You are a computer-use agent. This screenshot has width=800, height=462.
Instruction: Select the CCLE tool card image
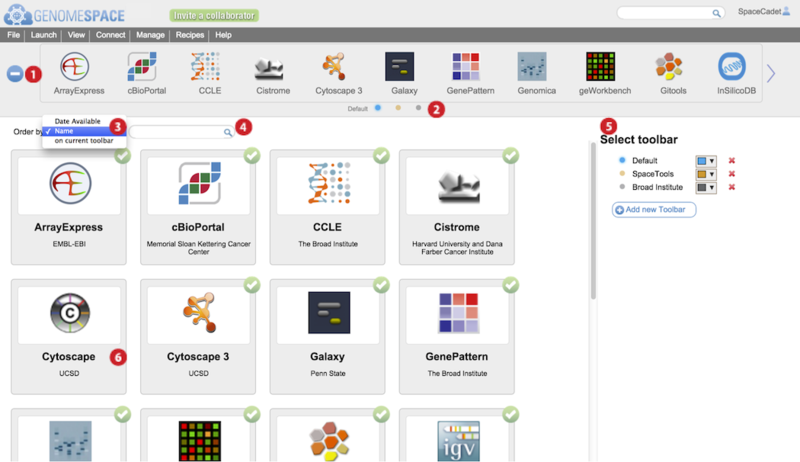[329, 183]
